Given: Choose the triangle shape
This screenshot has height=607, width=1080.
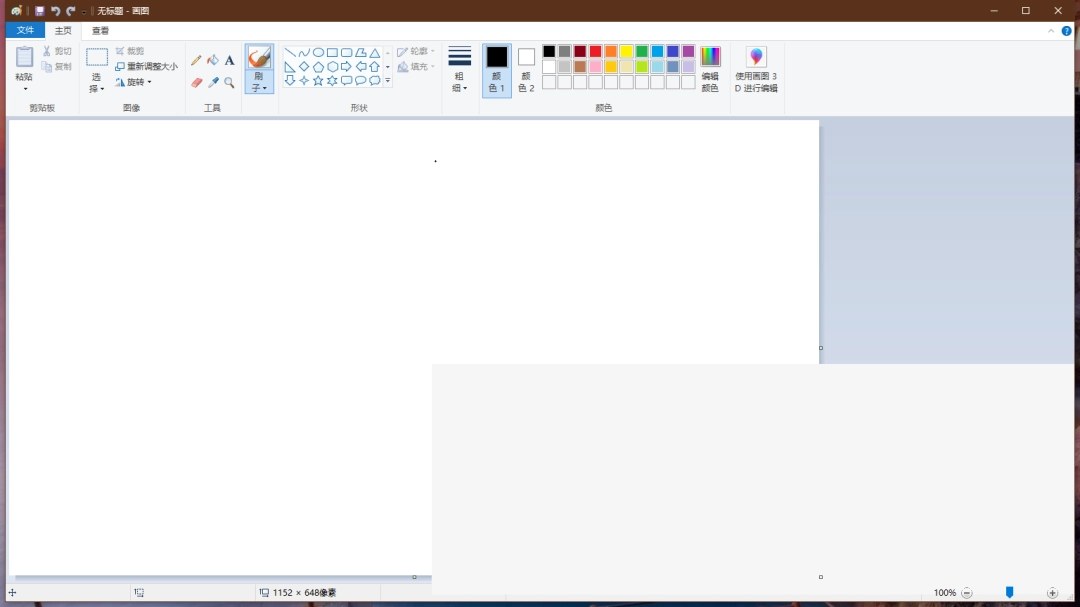Looking at the screenshot, I should (375, 52).
